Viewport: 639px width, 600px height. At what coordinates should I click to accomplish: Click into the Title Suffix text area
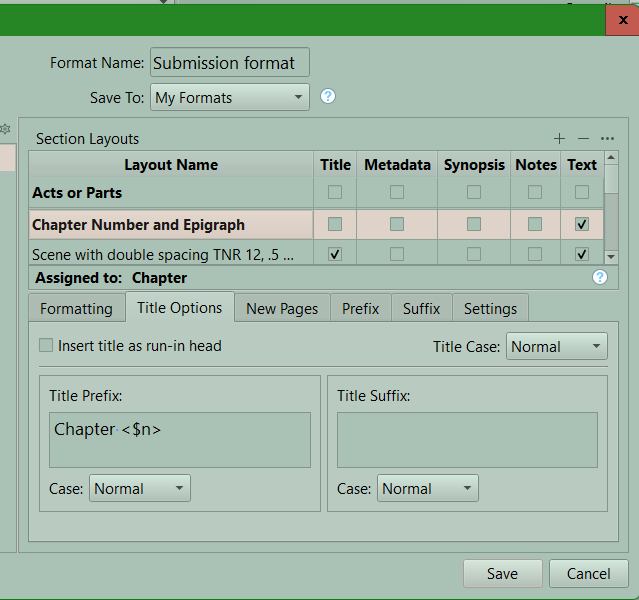tap(467, 440)
